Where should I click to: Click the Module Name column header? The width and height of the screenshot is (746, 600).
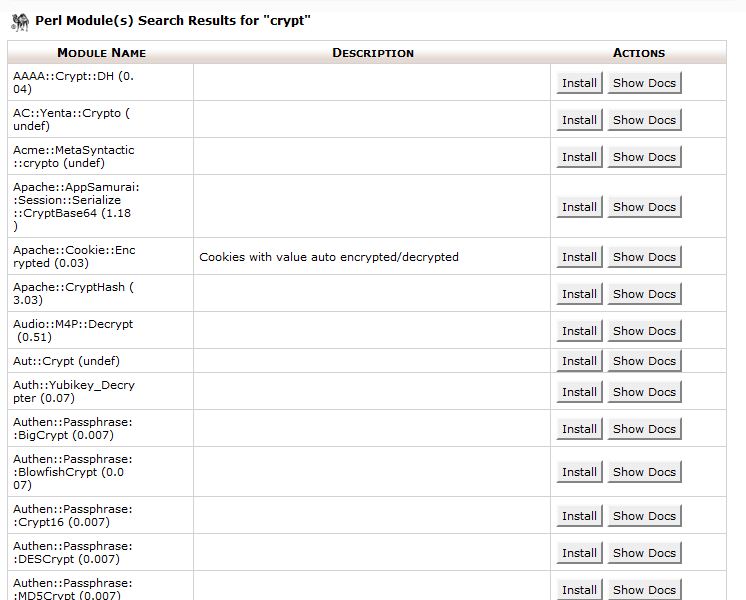click(x=101, y=53)
